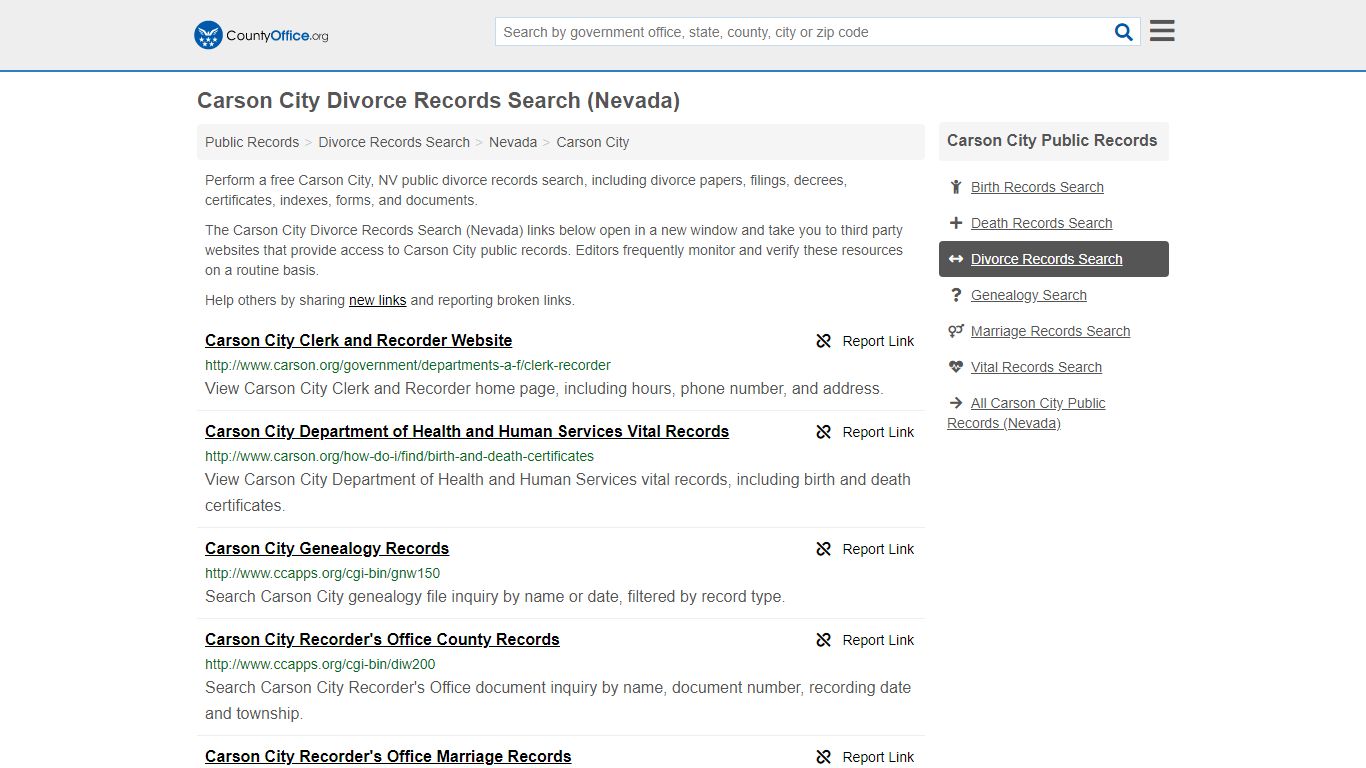Open Department of Health and Human Services Vital Records
This screenshot has width=1366, height=768.
pyautogui.click(x=467, y=432)
